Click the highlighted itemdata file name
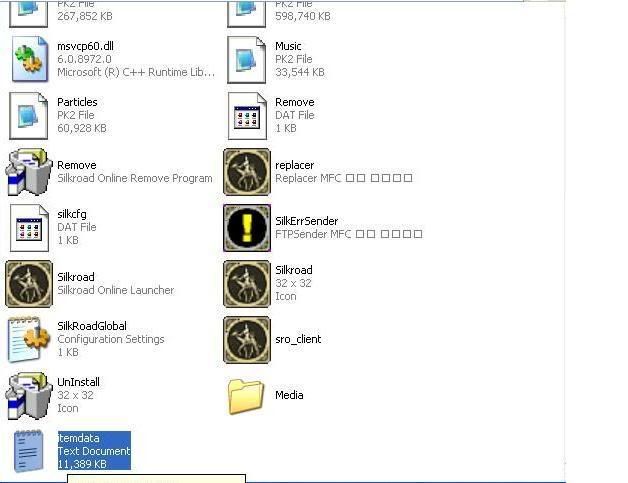 coord(78,438)
